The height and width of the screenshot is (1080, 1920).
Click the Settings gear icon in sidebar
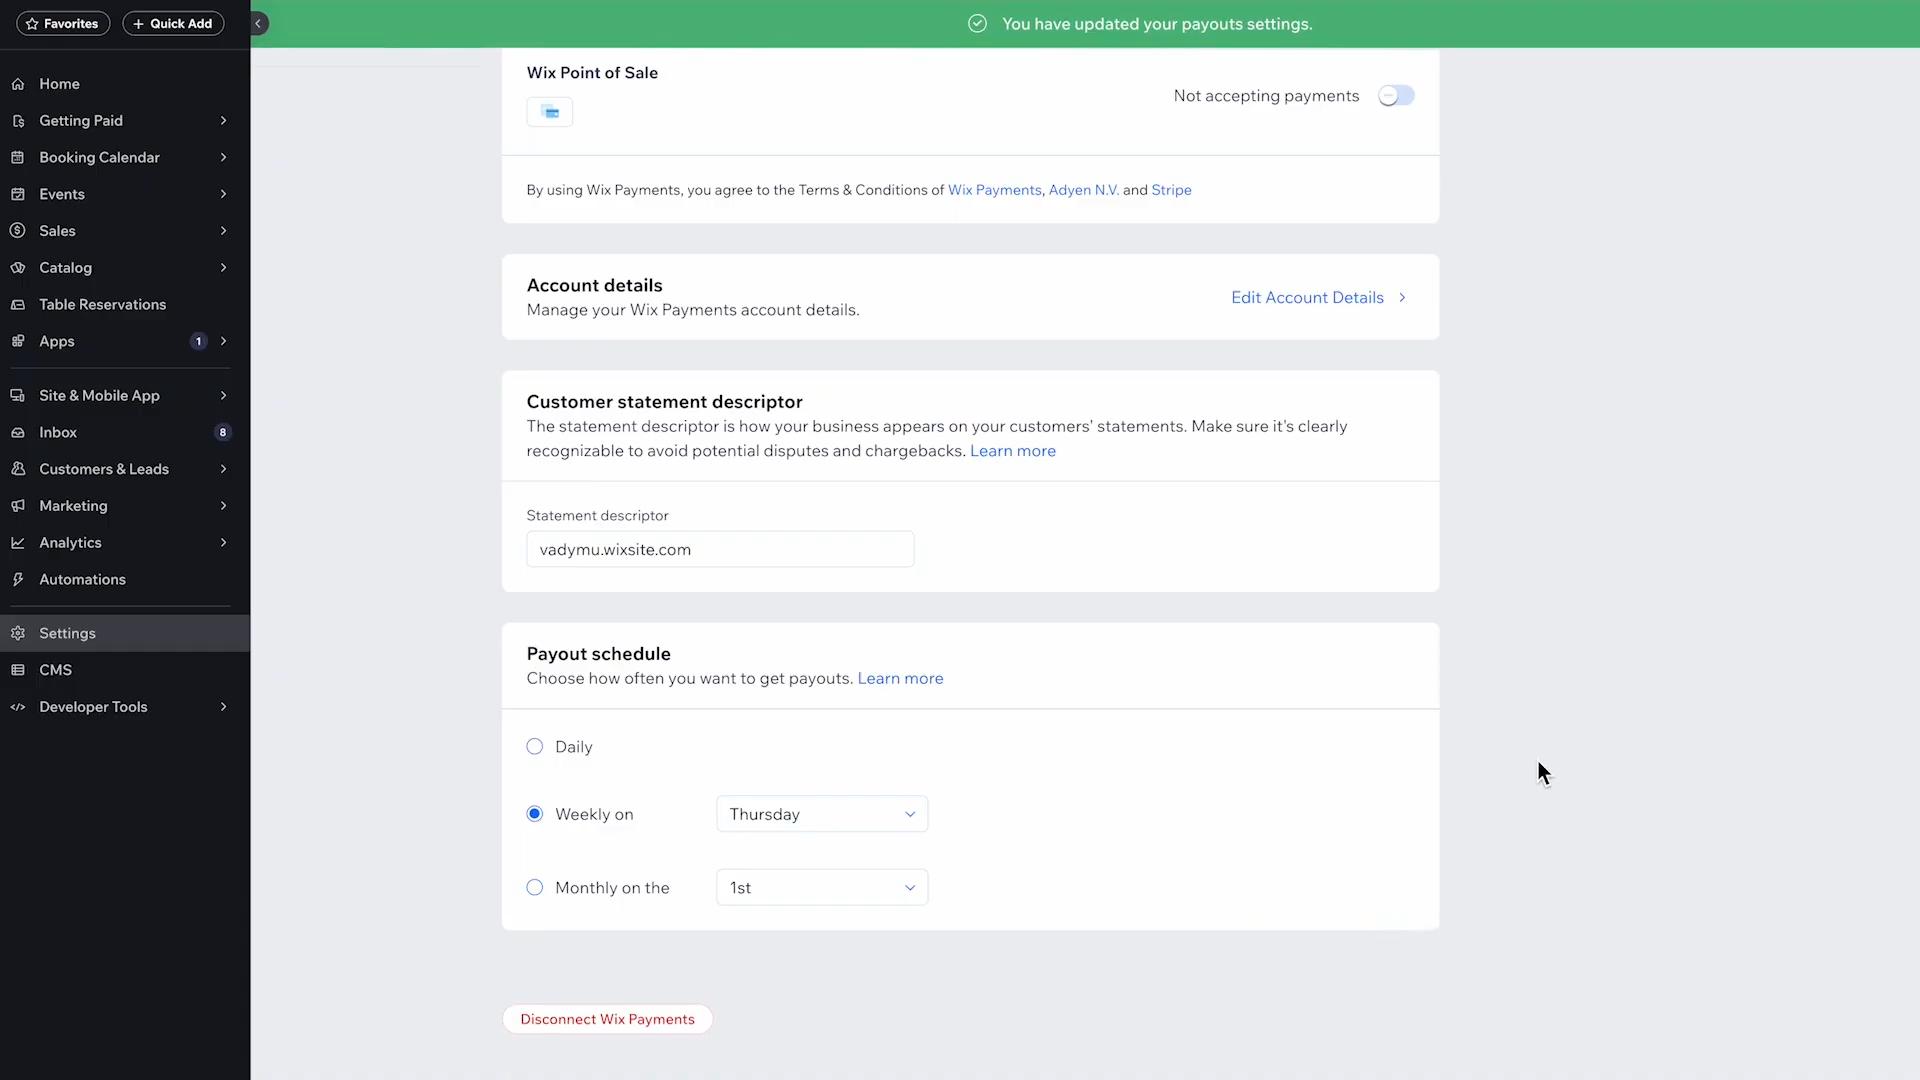point(18,634)
